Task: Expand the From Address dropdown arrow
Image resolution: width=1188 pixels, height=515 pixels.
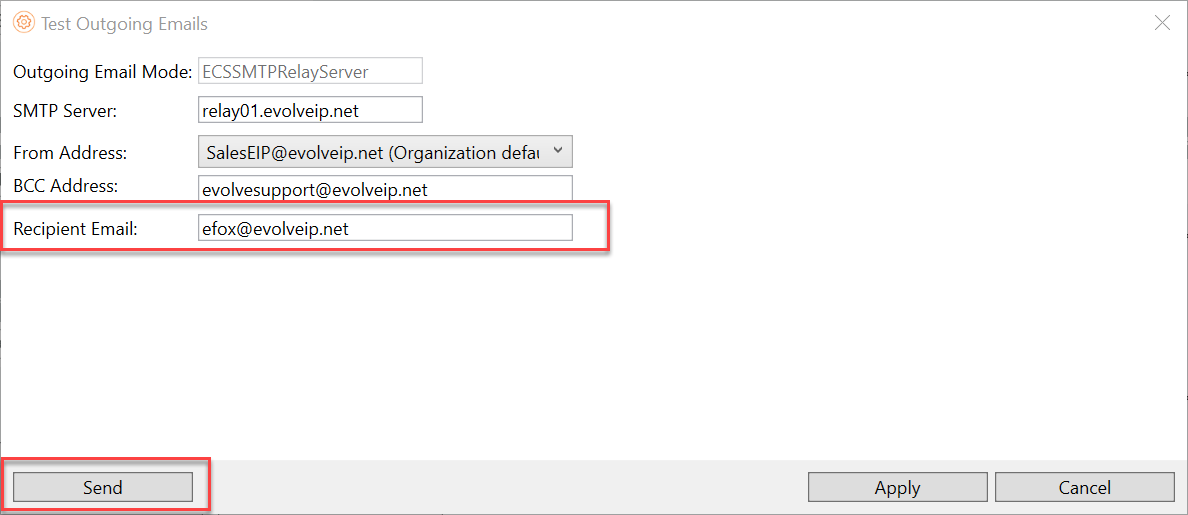Action: tap(558, 152)
